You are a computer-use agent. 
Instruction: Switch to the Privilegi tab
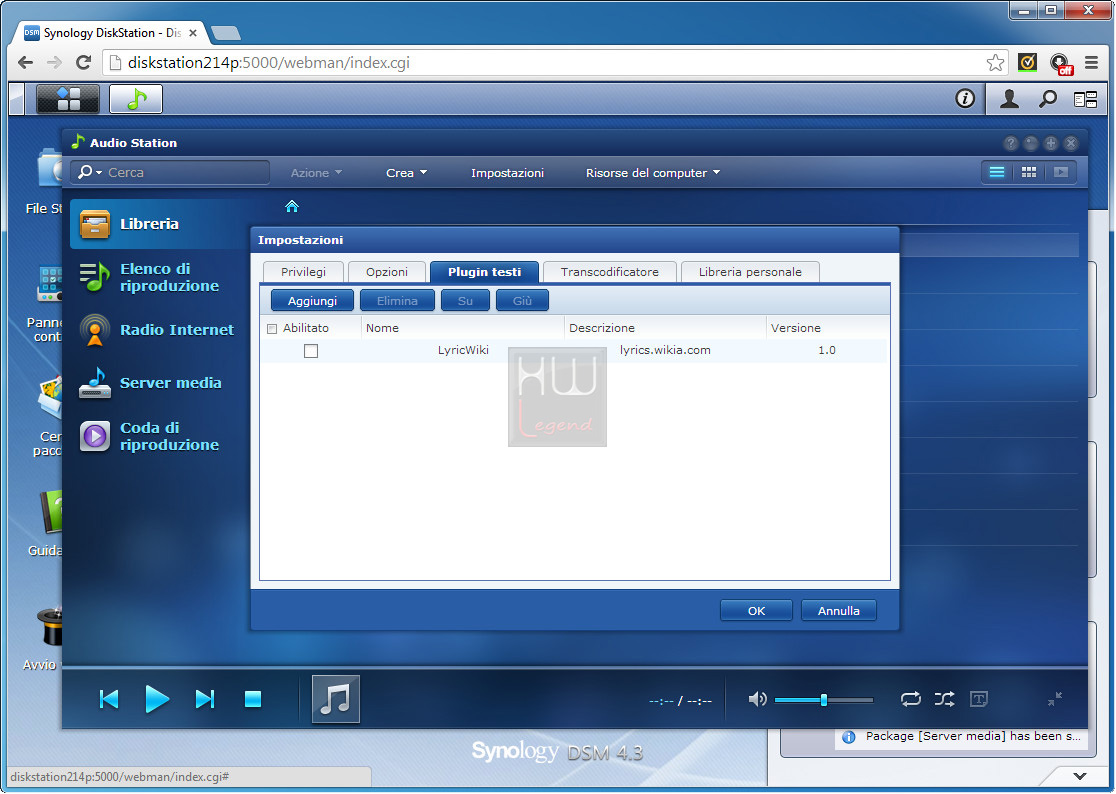[303, 272]
